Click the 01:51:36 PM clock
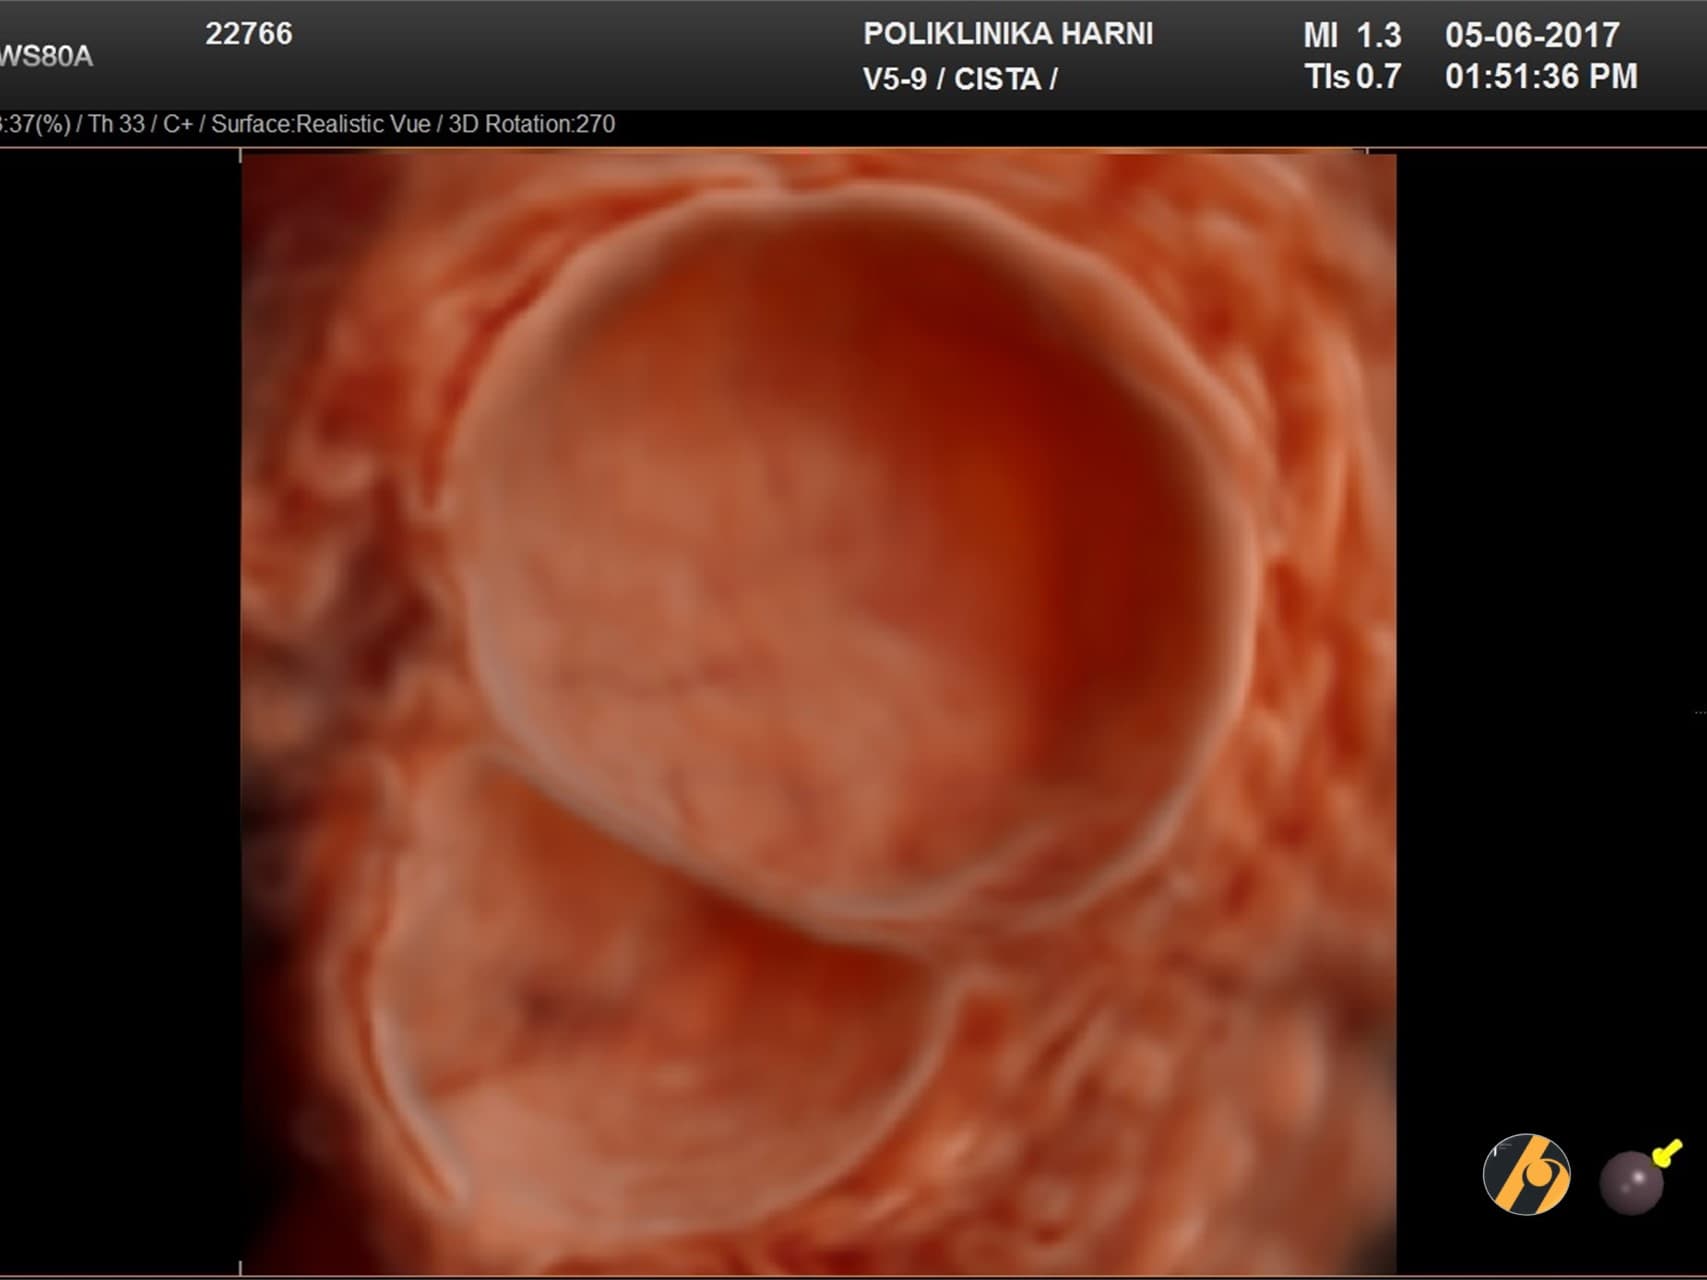This screenshot has width=1707, height=1280. (1540, 77)
